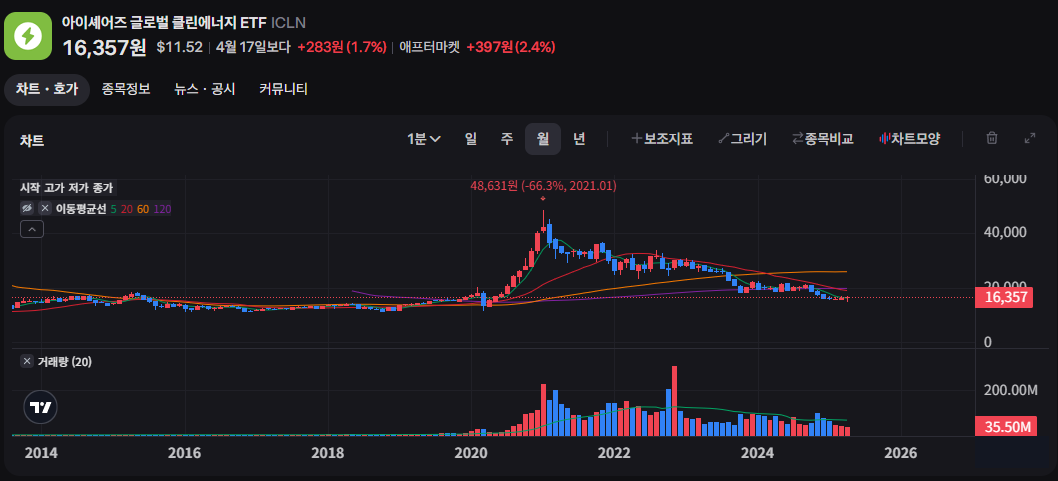The height and width of the screenshot is (481, 1058).
Task: Click the 4월 17일보다 comparison label
Action: (x=253, y=47)
